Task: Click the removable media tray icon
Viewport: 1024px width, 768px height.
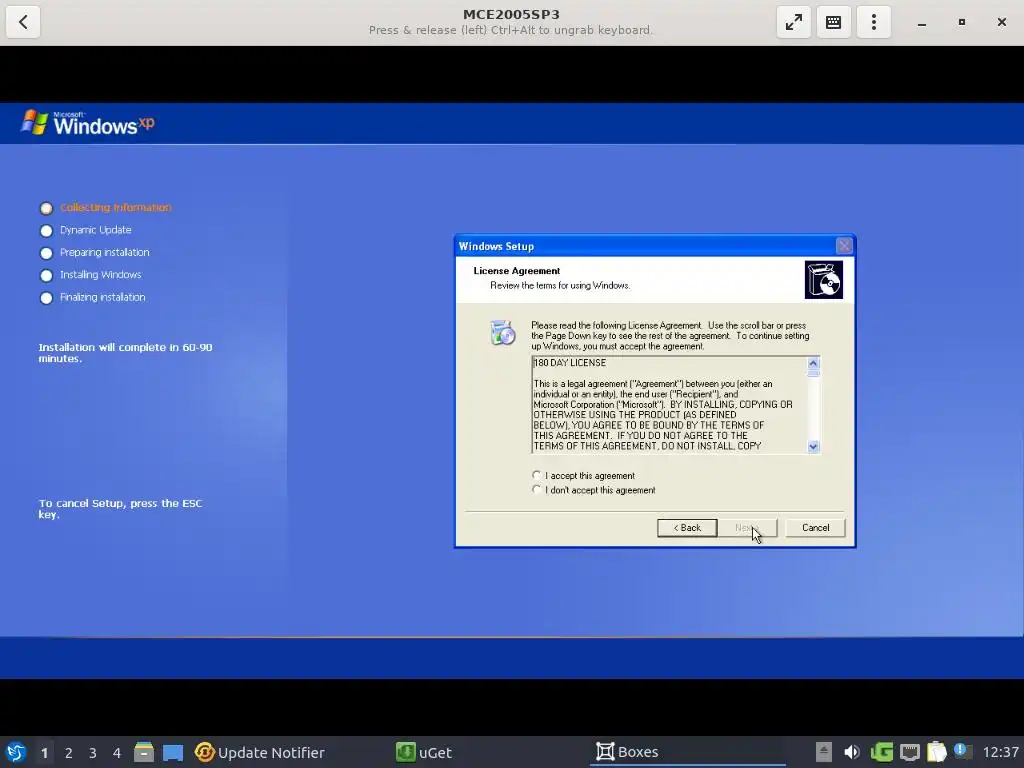Action: [x=824, y=752]
